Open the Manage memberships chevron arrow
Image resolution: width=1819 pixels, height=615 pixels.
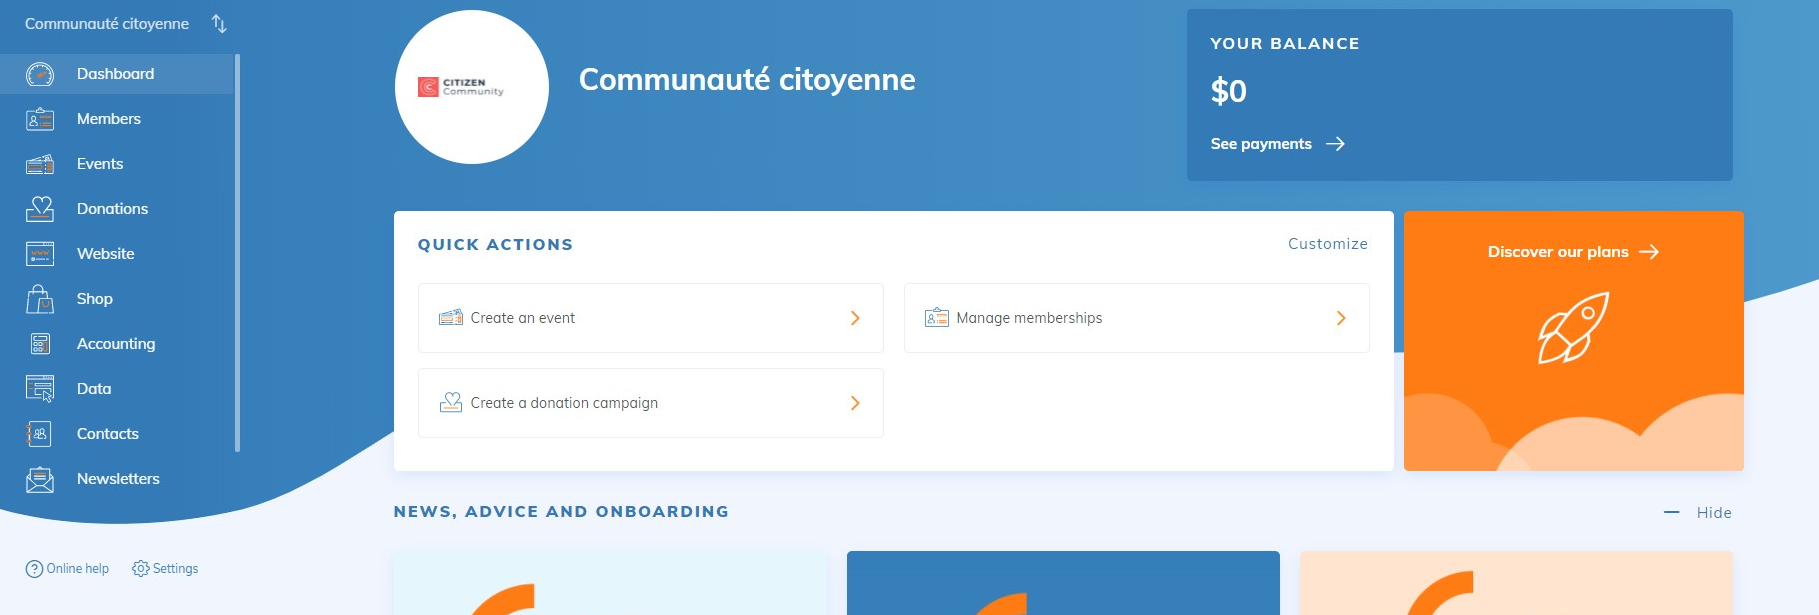[1341, 318]
